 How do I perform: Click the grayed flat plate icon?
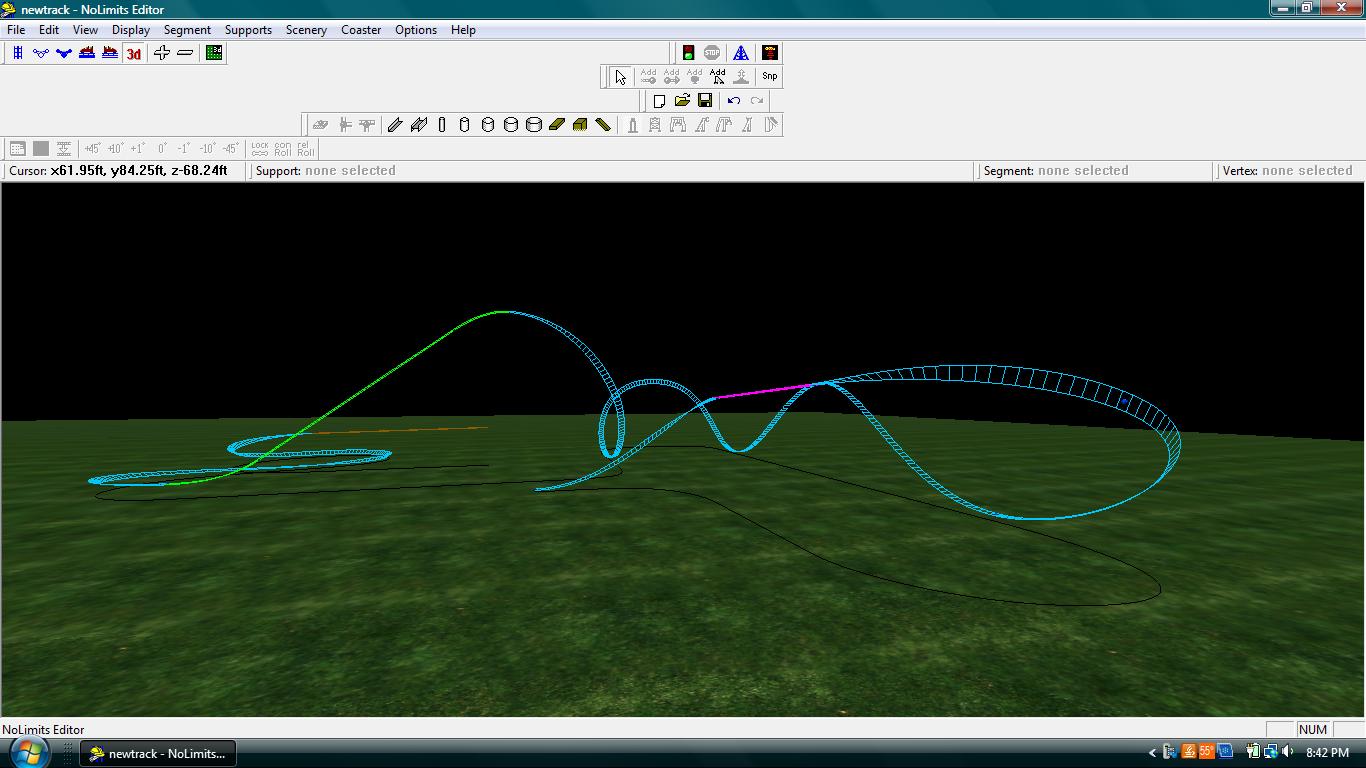pos(320,125)
